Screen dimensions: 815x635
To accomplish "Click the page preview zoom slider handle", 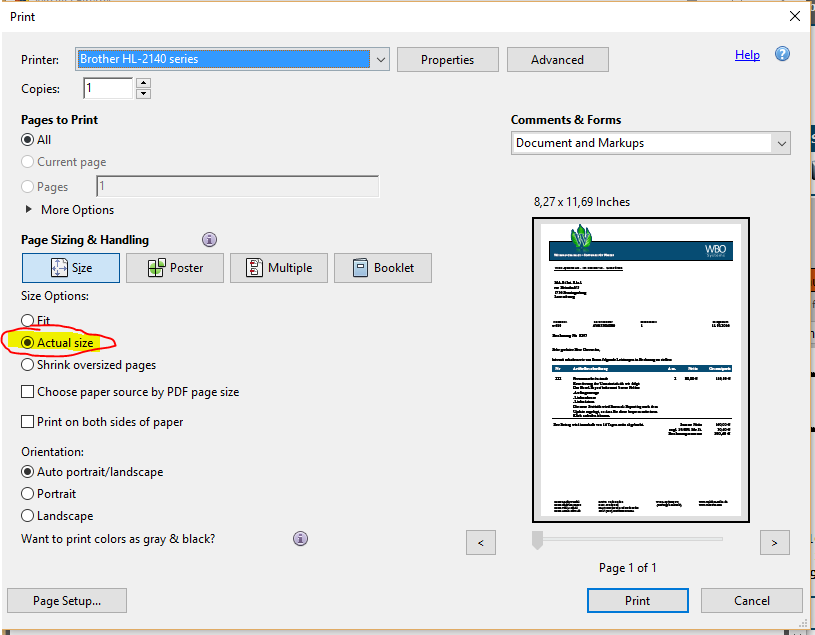I will 538,540.
